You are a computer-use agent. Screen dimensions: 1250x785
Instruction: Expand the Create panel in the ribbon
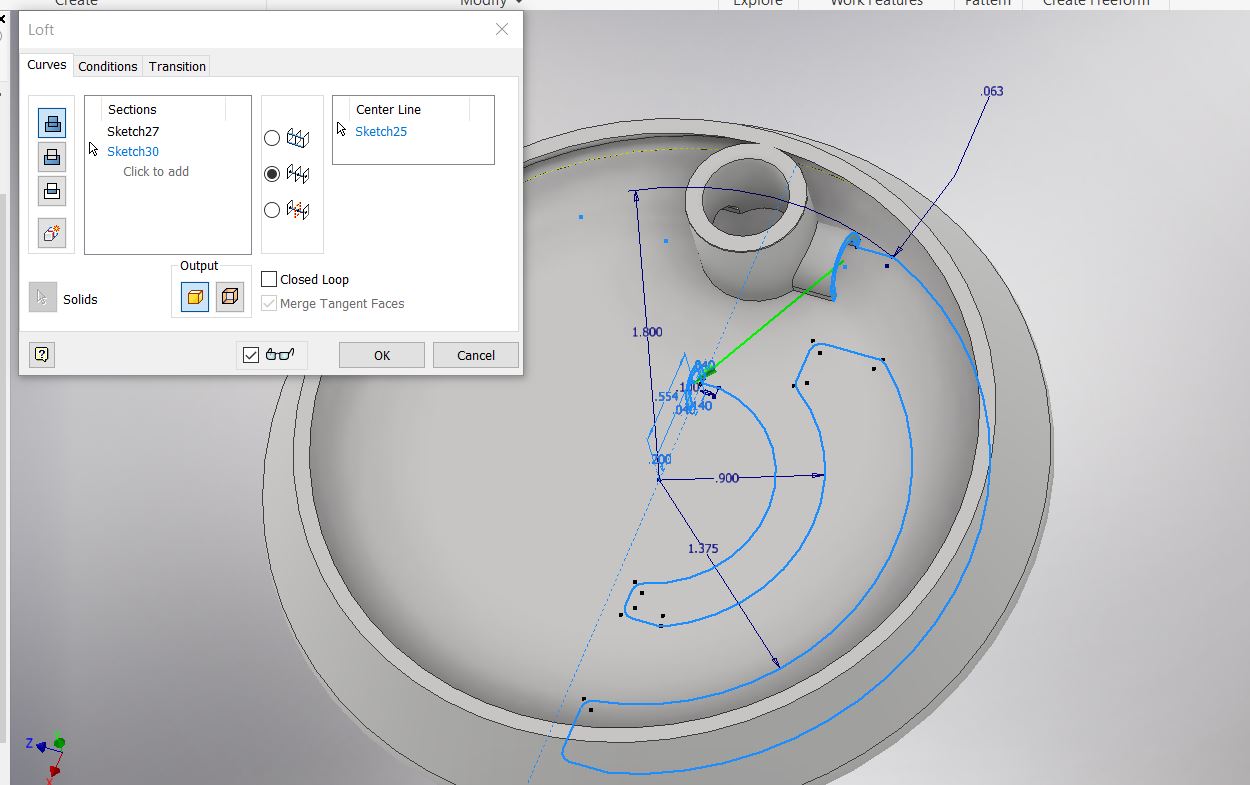(x=75, y=4)
